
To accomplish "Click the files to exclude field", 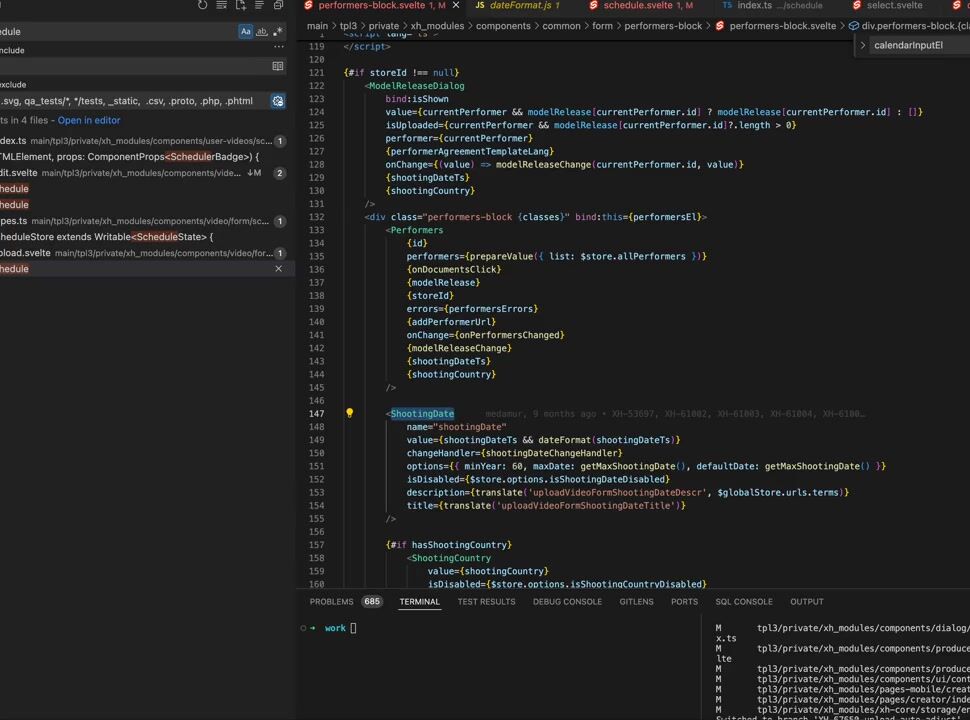I will coord(134,101).
